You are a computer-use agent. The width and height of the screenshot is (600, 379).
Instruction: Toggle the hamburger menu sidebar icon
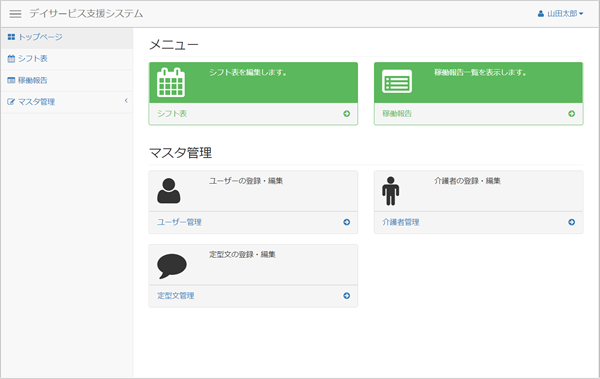(15, 14)
